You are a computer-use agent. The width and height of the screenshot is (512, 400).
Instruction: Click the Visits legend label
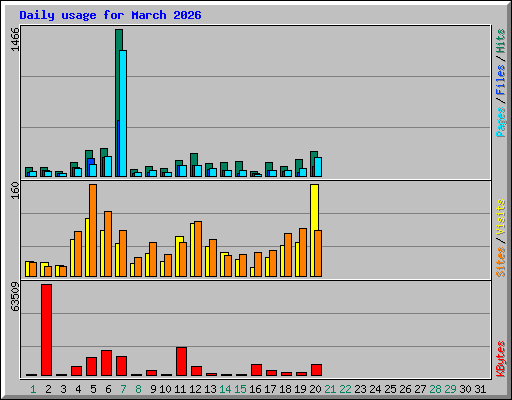coord(500,217)
